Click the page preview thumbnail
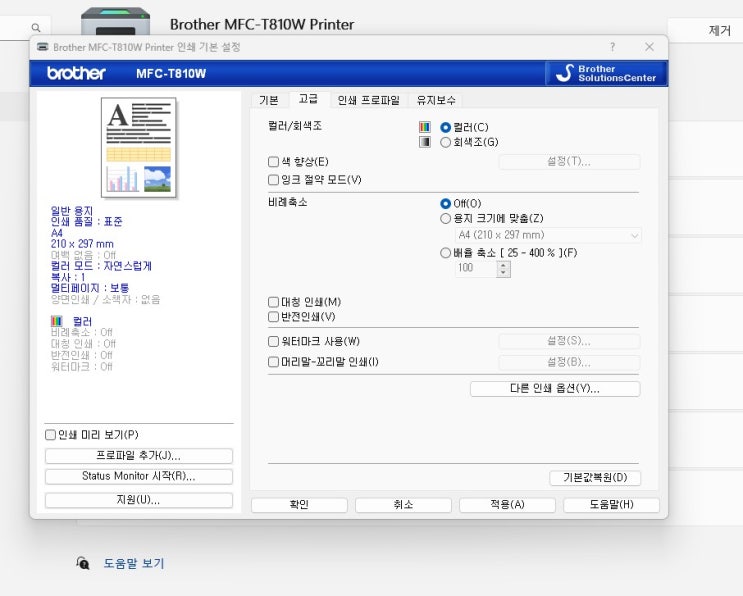The image size is (743, 596). click(x=138, y=147)
